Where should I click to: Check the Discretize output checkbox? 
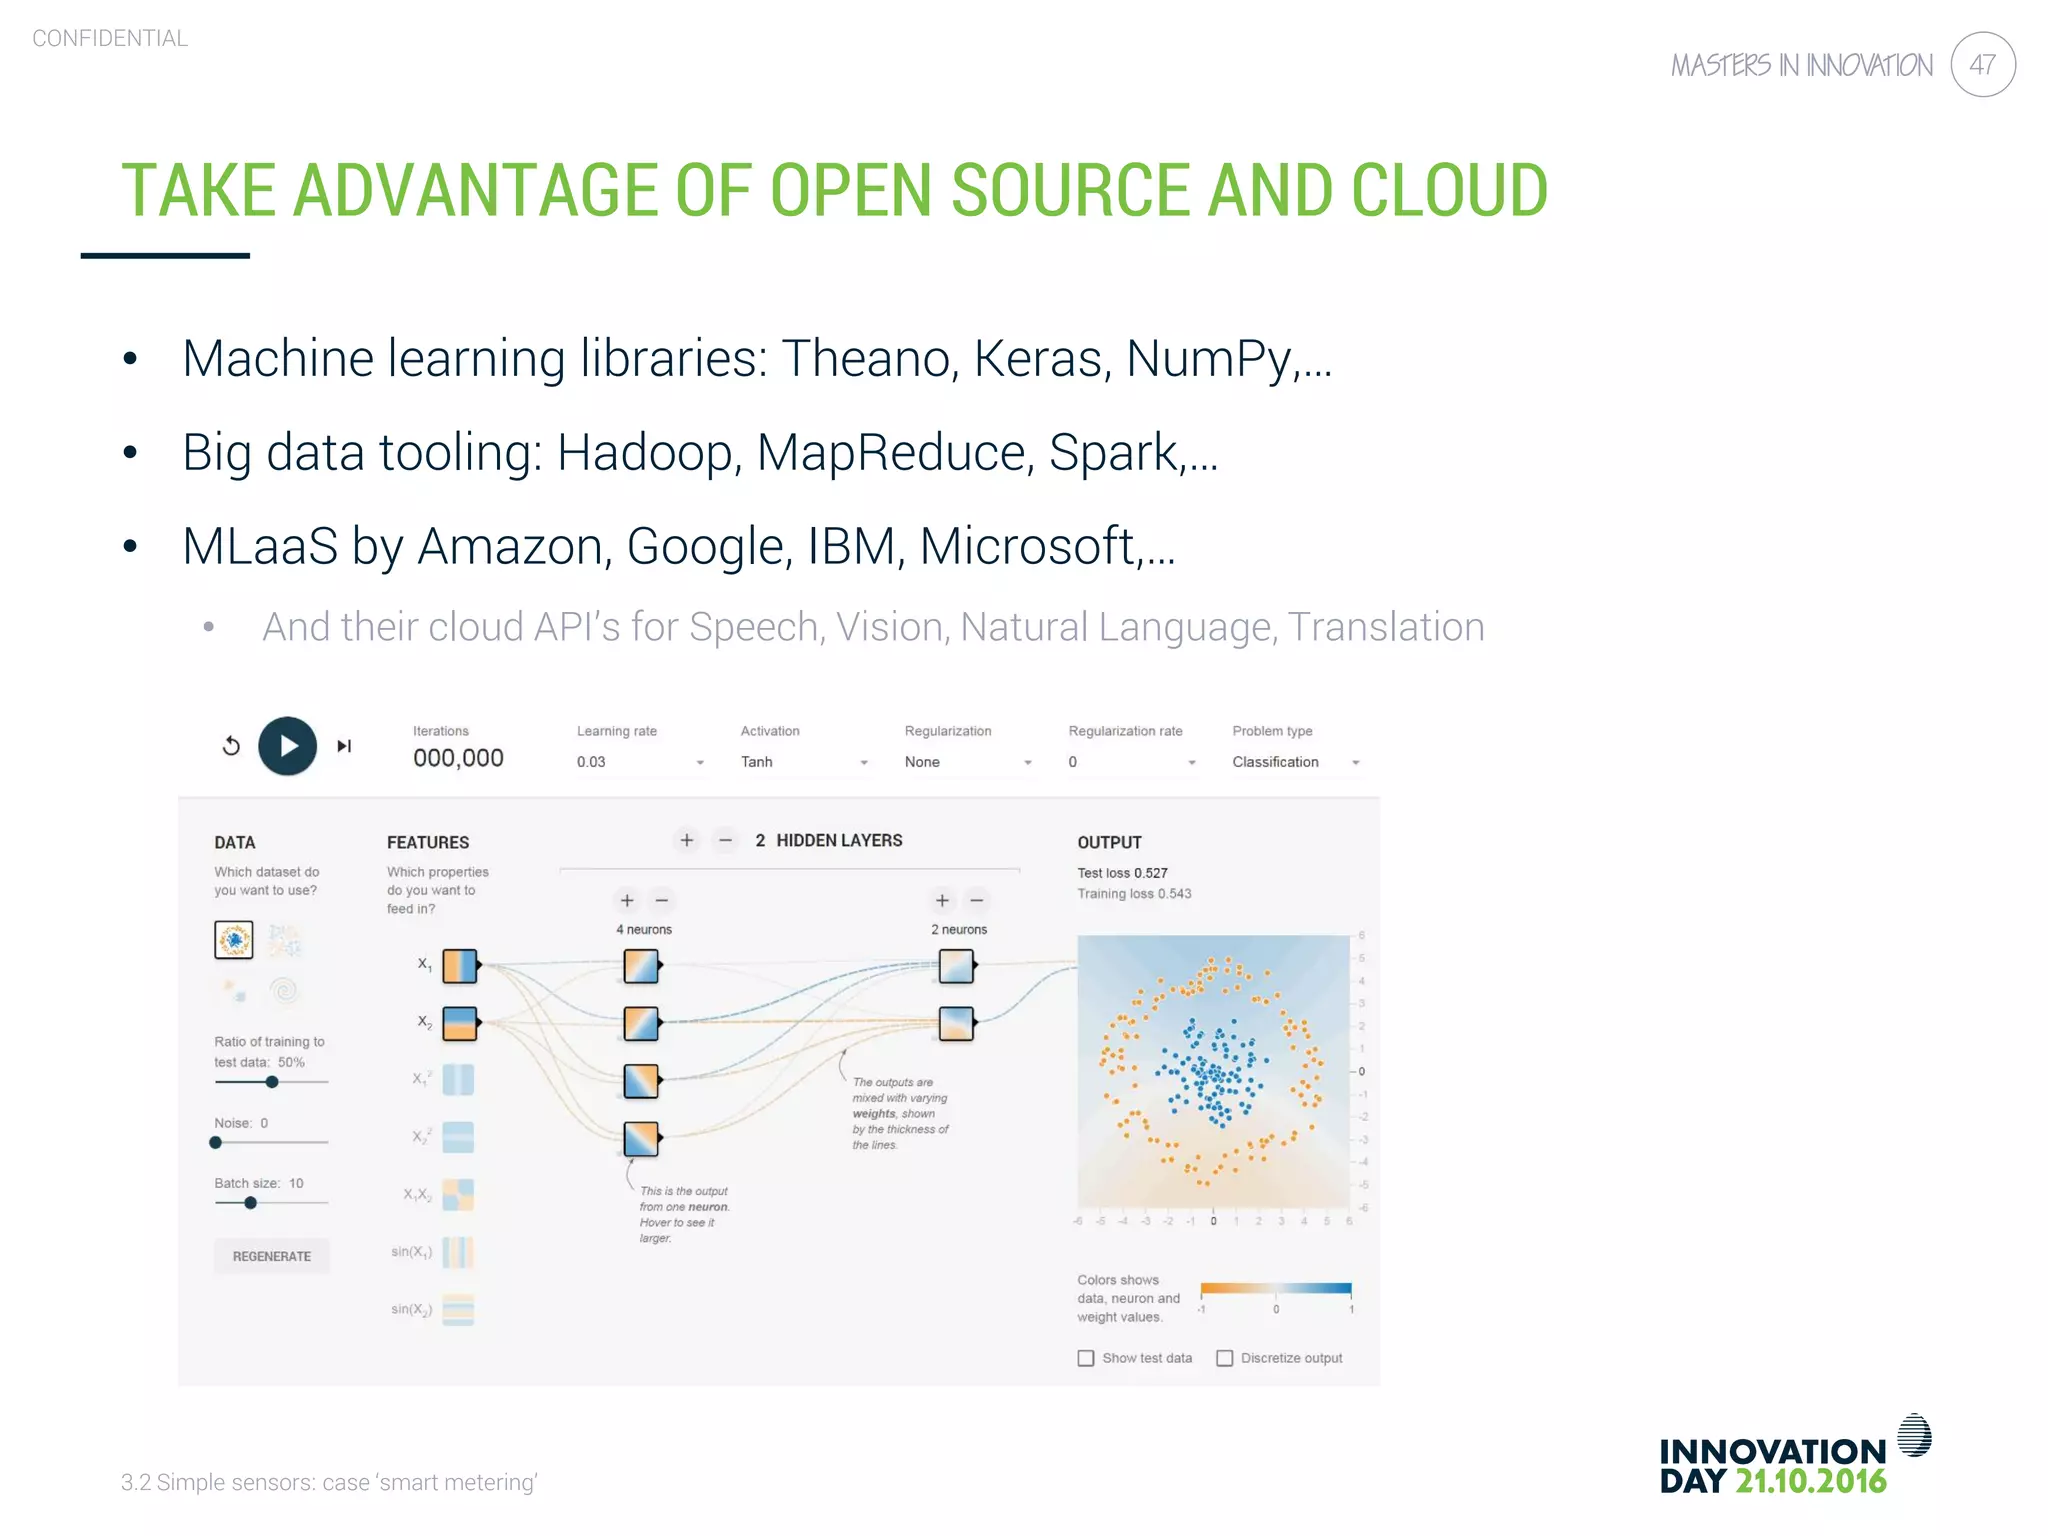coord(1225,1358)
